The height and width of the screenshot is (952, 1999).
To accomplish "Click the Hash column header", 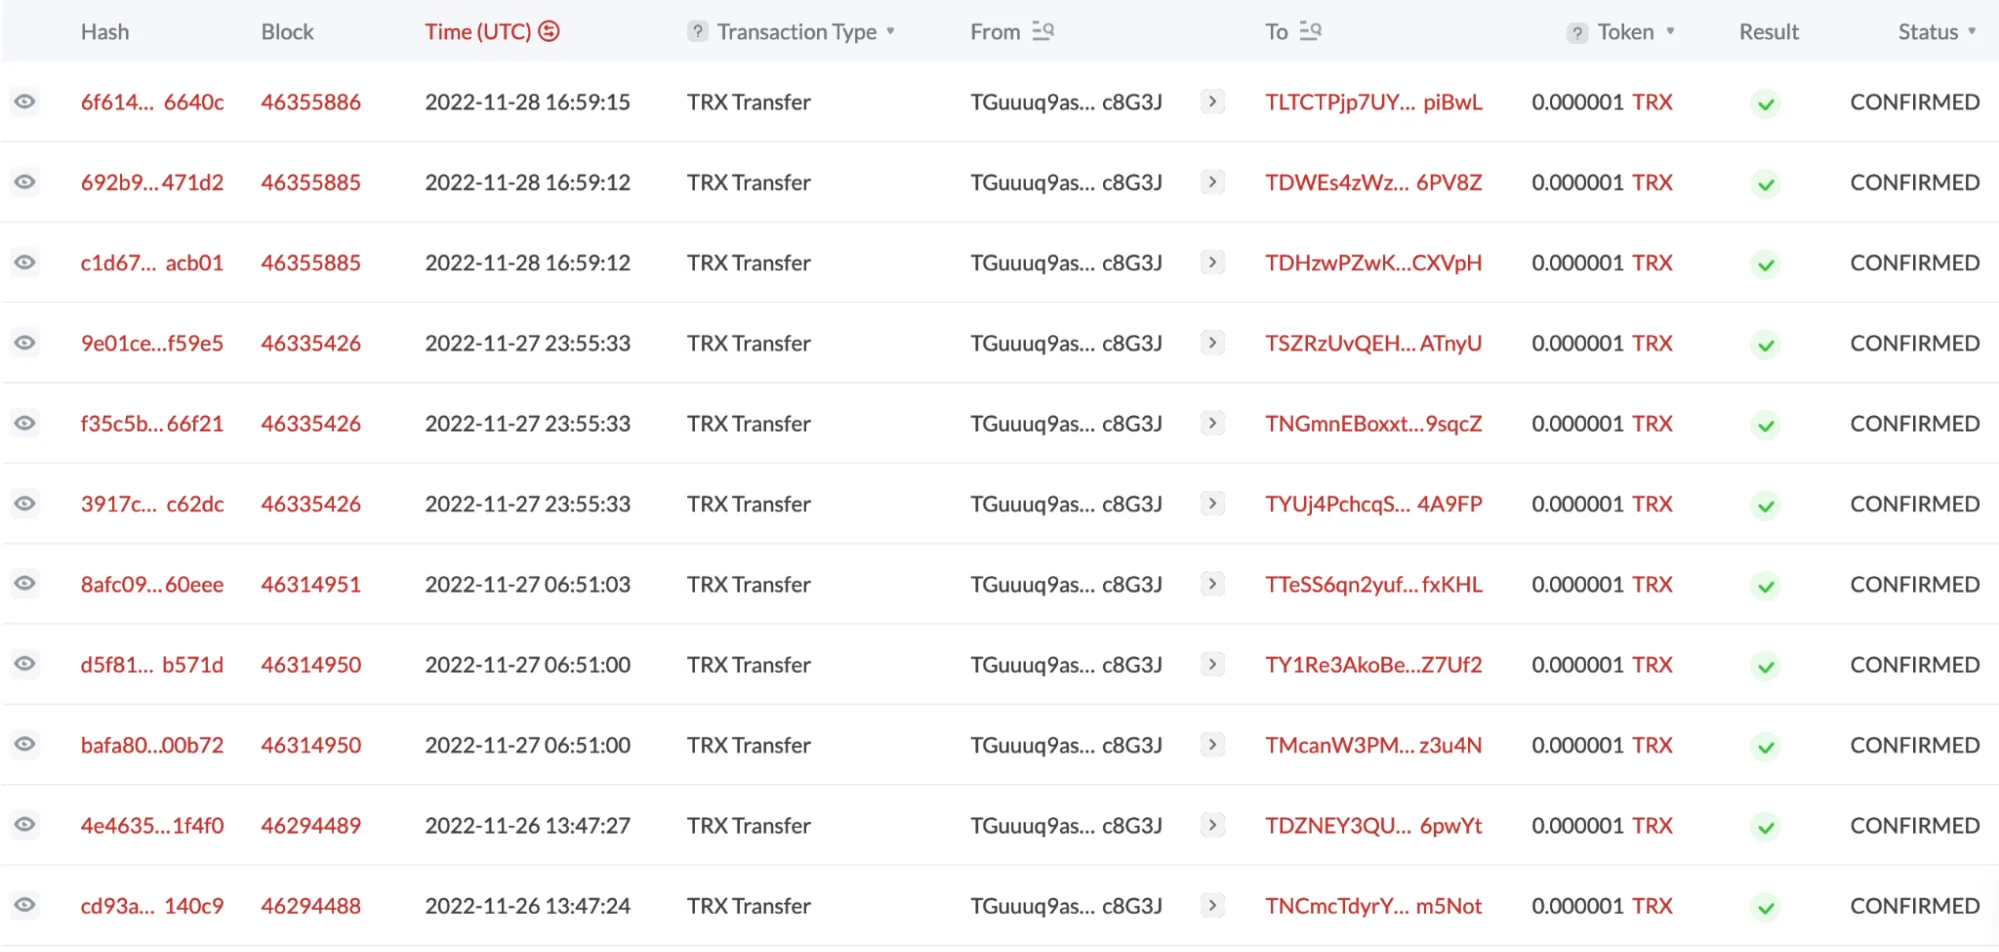I will (x=105, y=32).
